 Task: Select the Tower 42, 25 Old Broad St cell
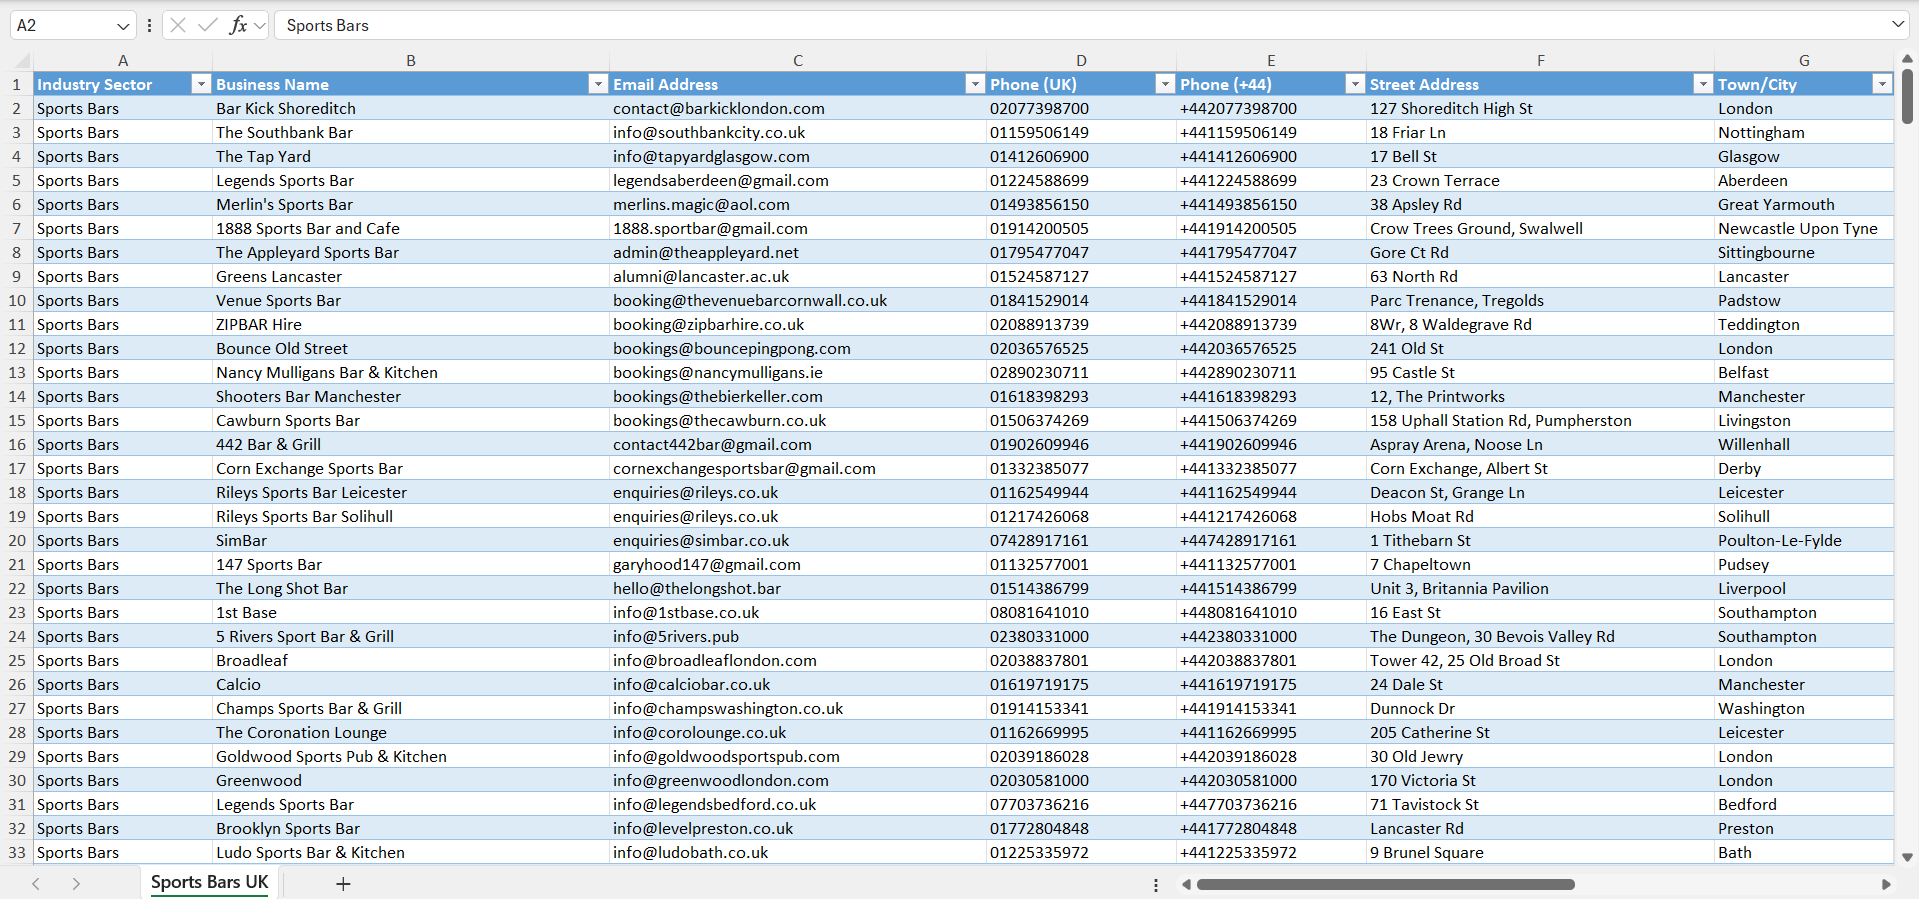pyautogui.click(x=1540, y=661)
